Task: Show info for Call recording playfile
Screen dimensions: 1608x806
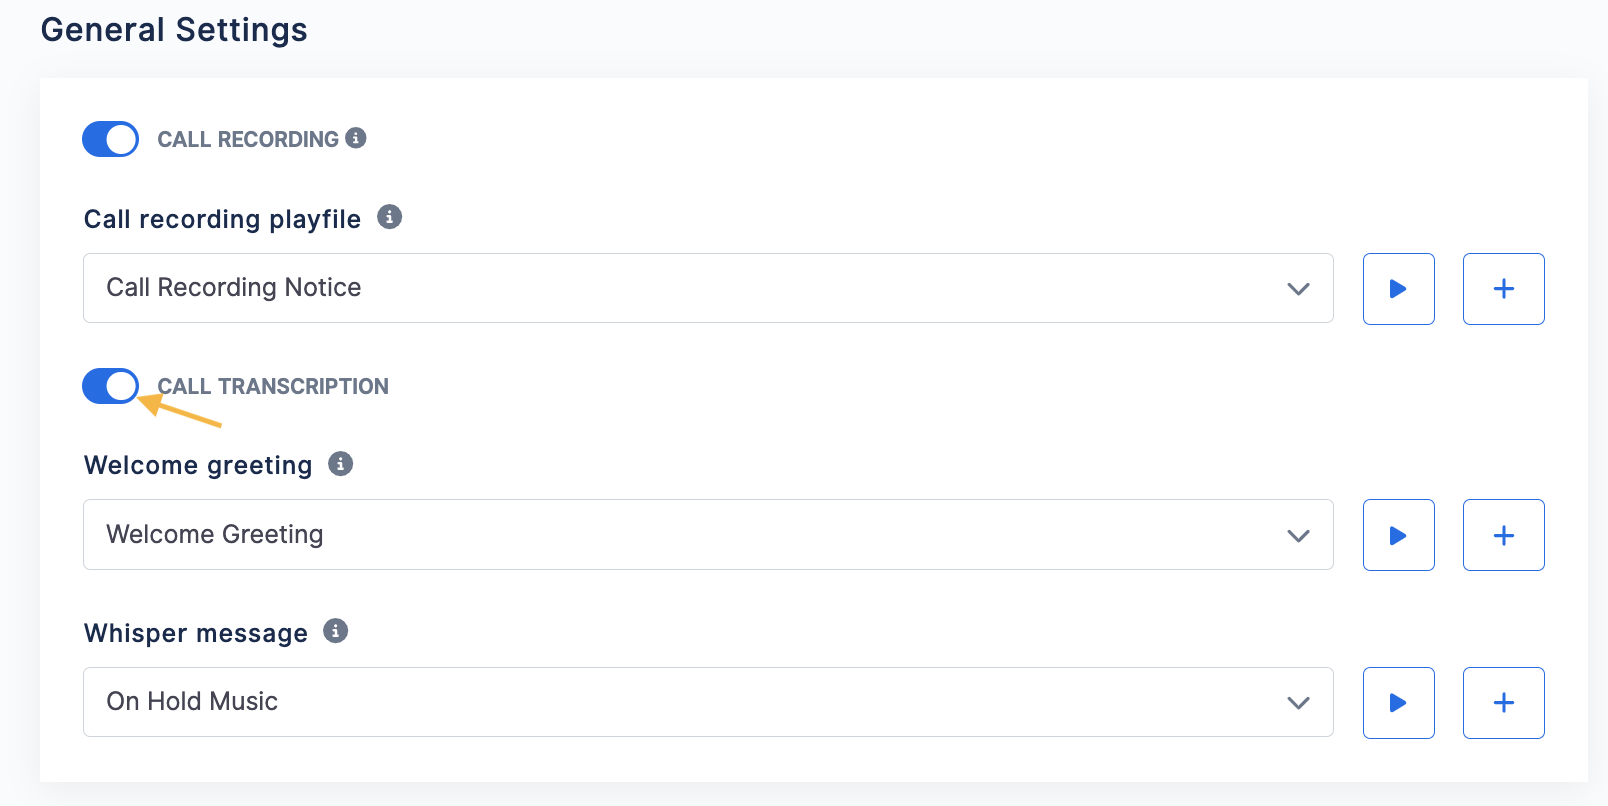Action: click(x=389, y=216)
